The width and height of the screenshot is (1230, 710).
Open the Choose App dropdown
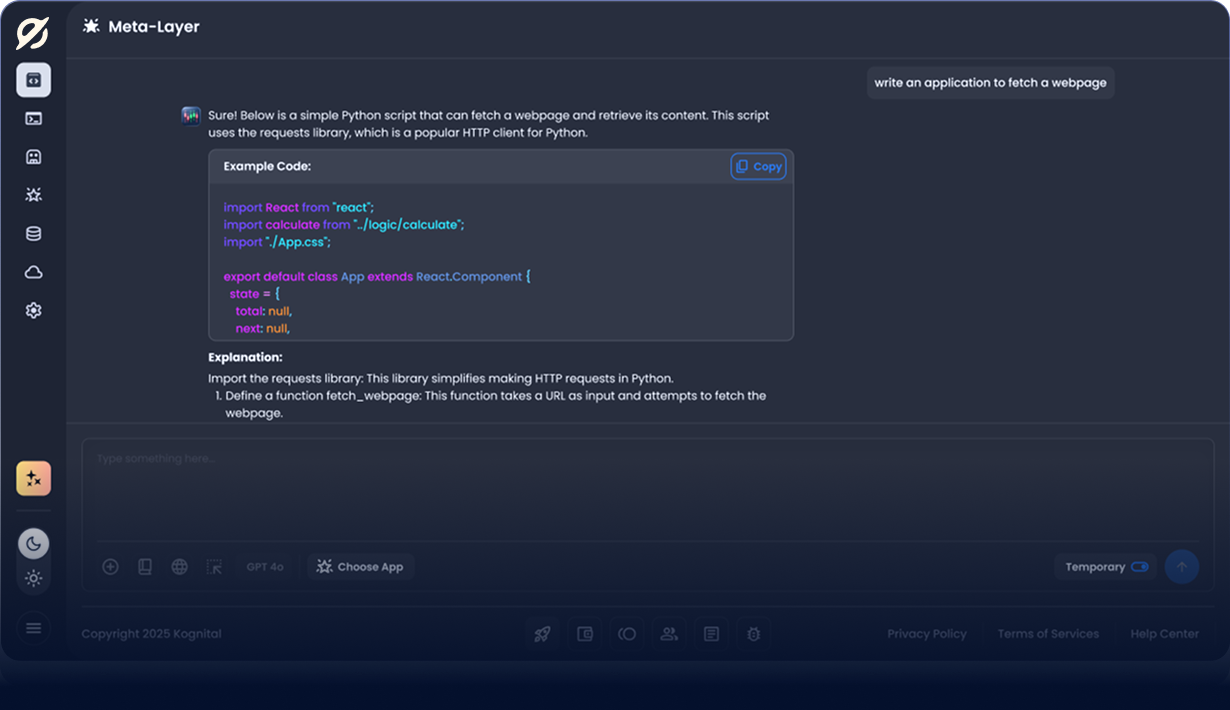pyautogui.click(x=360, y=567)
